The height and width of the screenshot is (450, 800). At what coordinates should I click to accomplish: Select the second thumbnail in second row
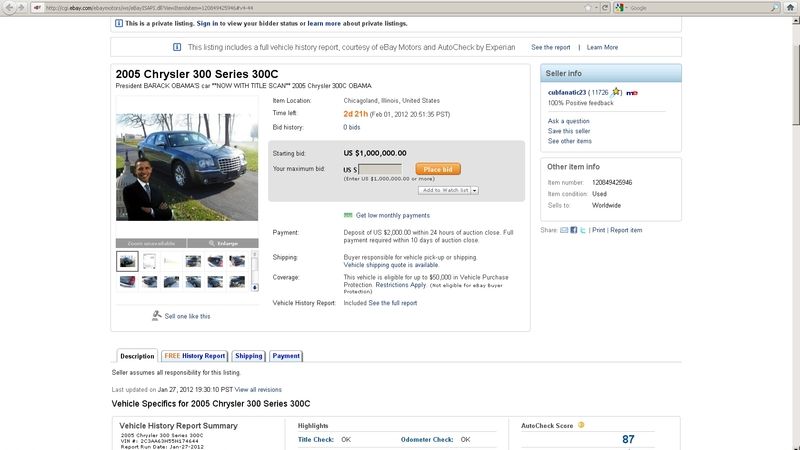point(149,282)
